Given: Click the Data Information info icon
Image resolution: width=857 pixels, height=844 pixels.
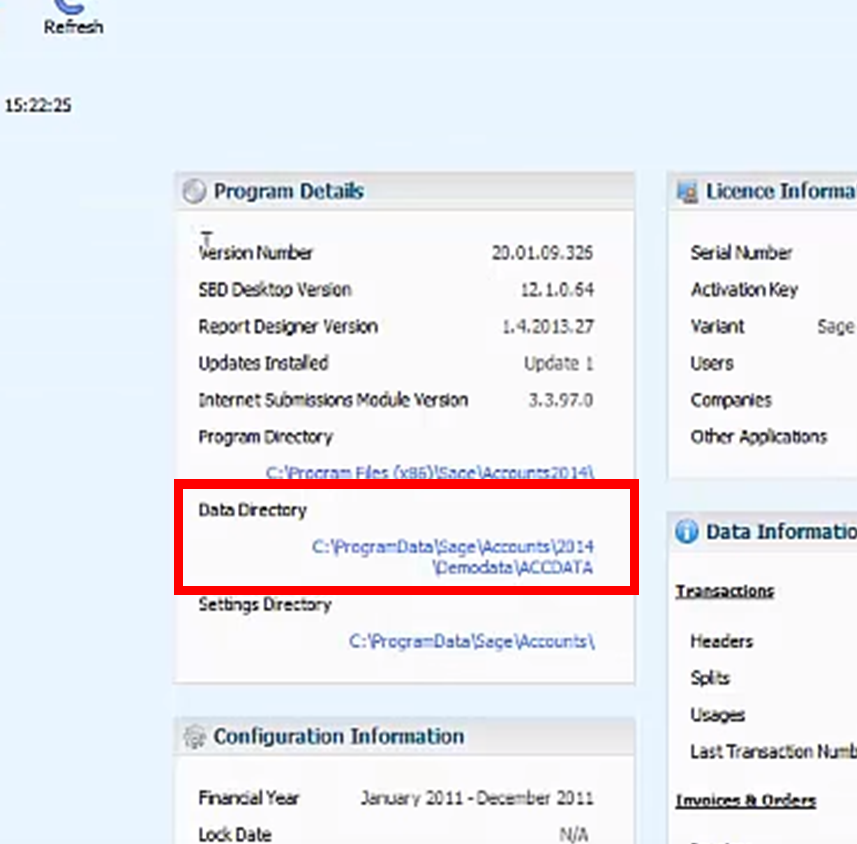Looking at the screenshot, I should pyautogui.click(x=687, y=532).
